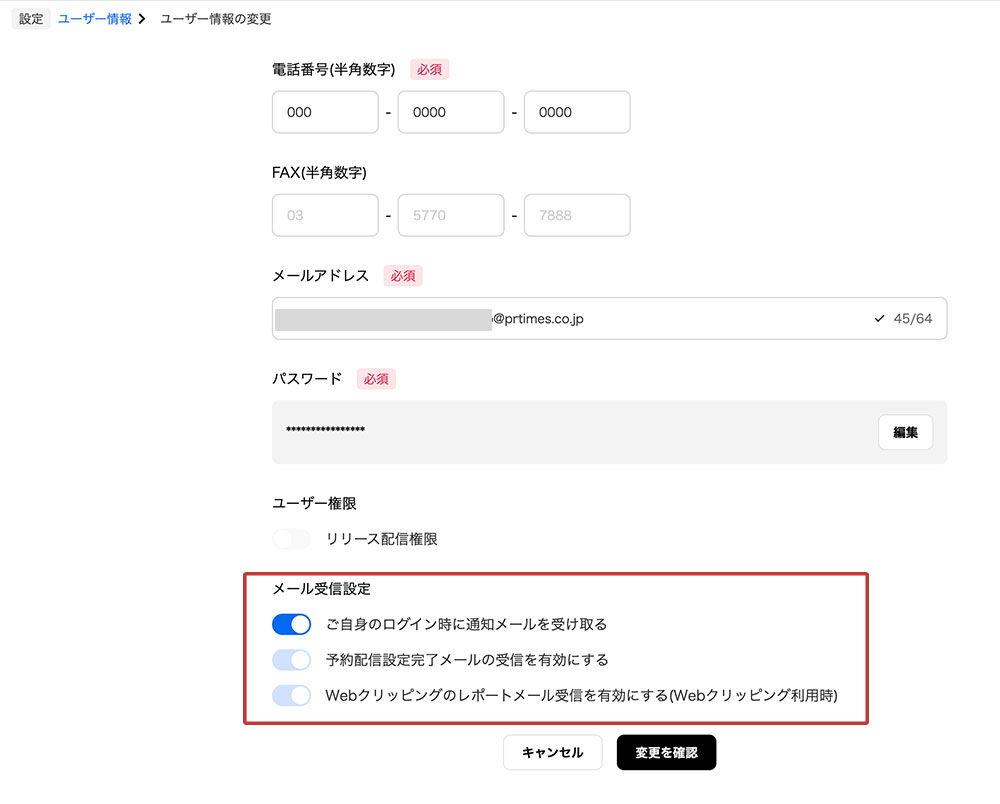The image size is (1000, 804).
Task: Toggle the Webクリッピング report mail switch
Action: (x=291, y=695)
